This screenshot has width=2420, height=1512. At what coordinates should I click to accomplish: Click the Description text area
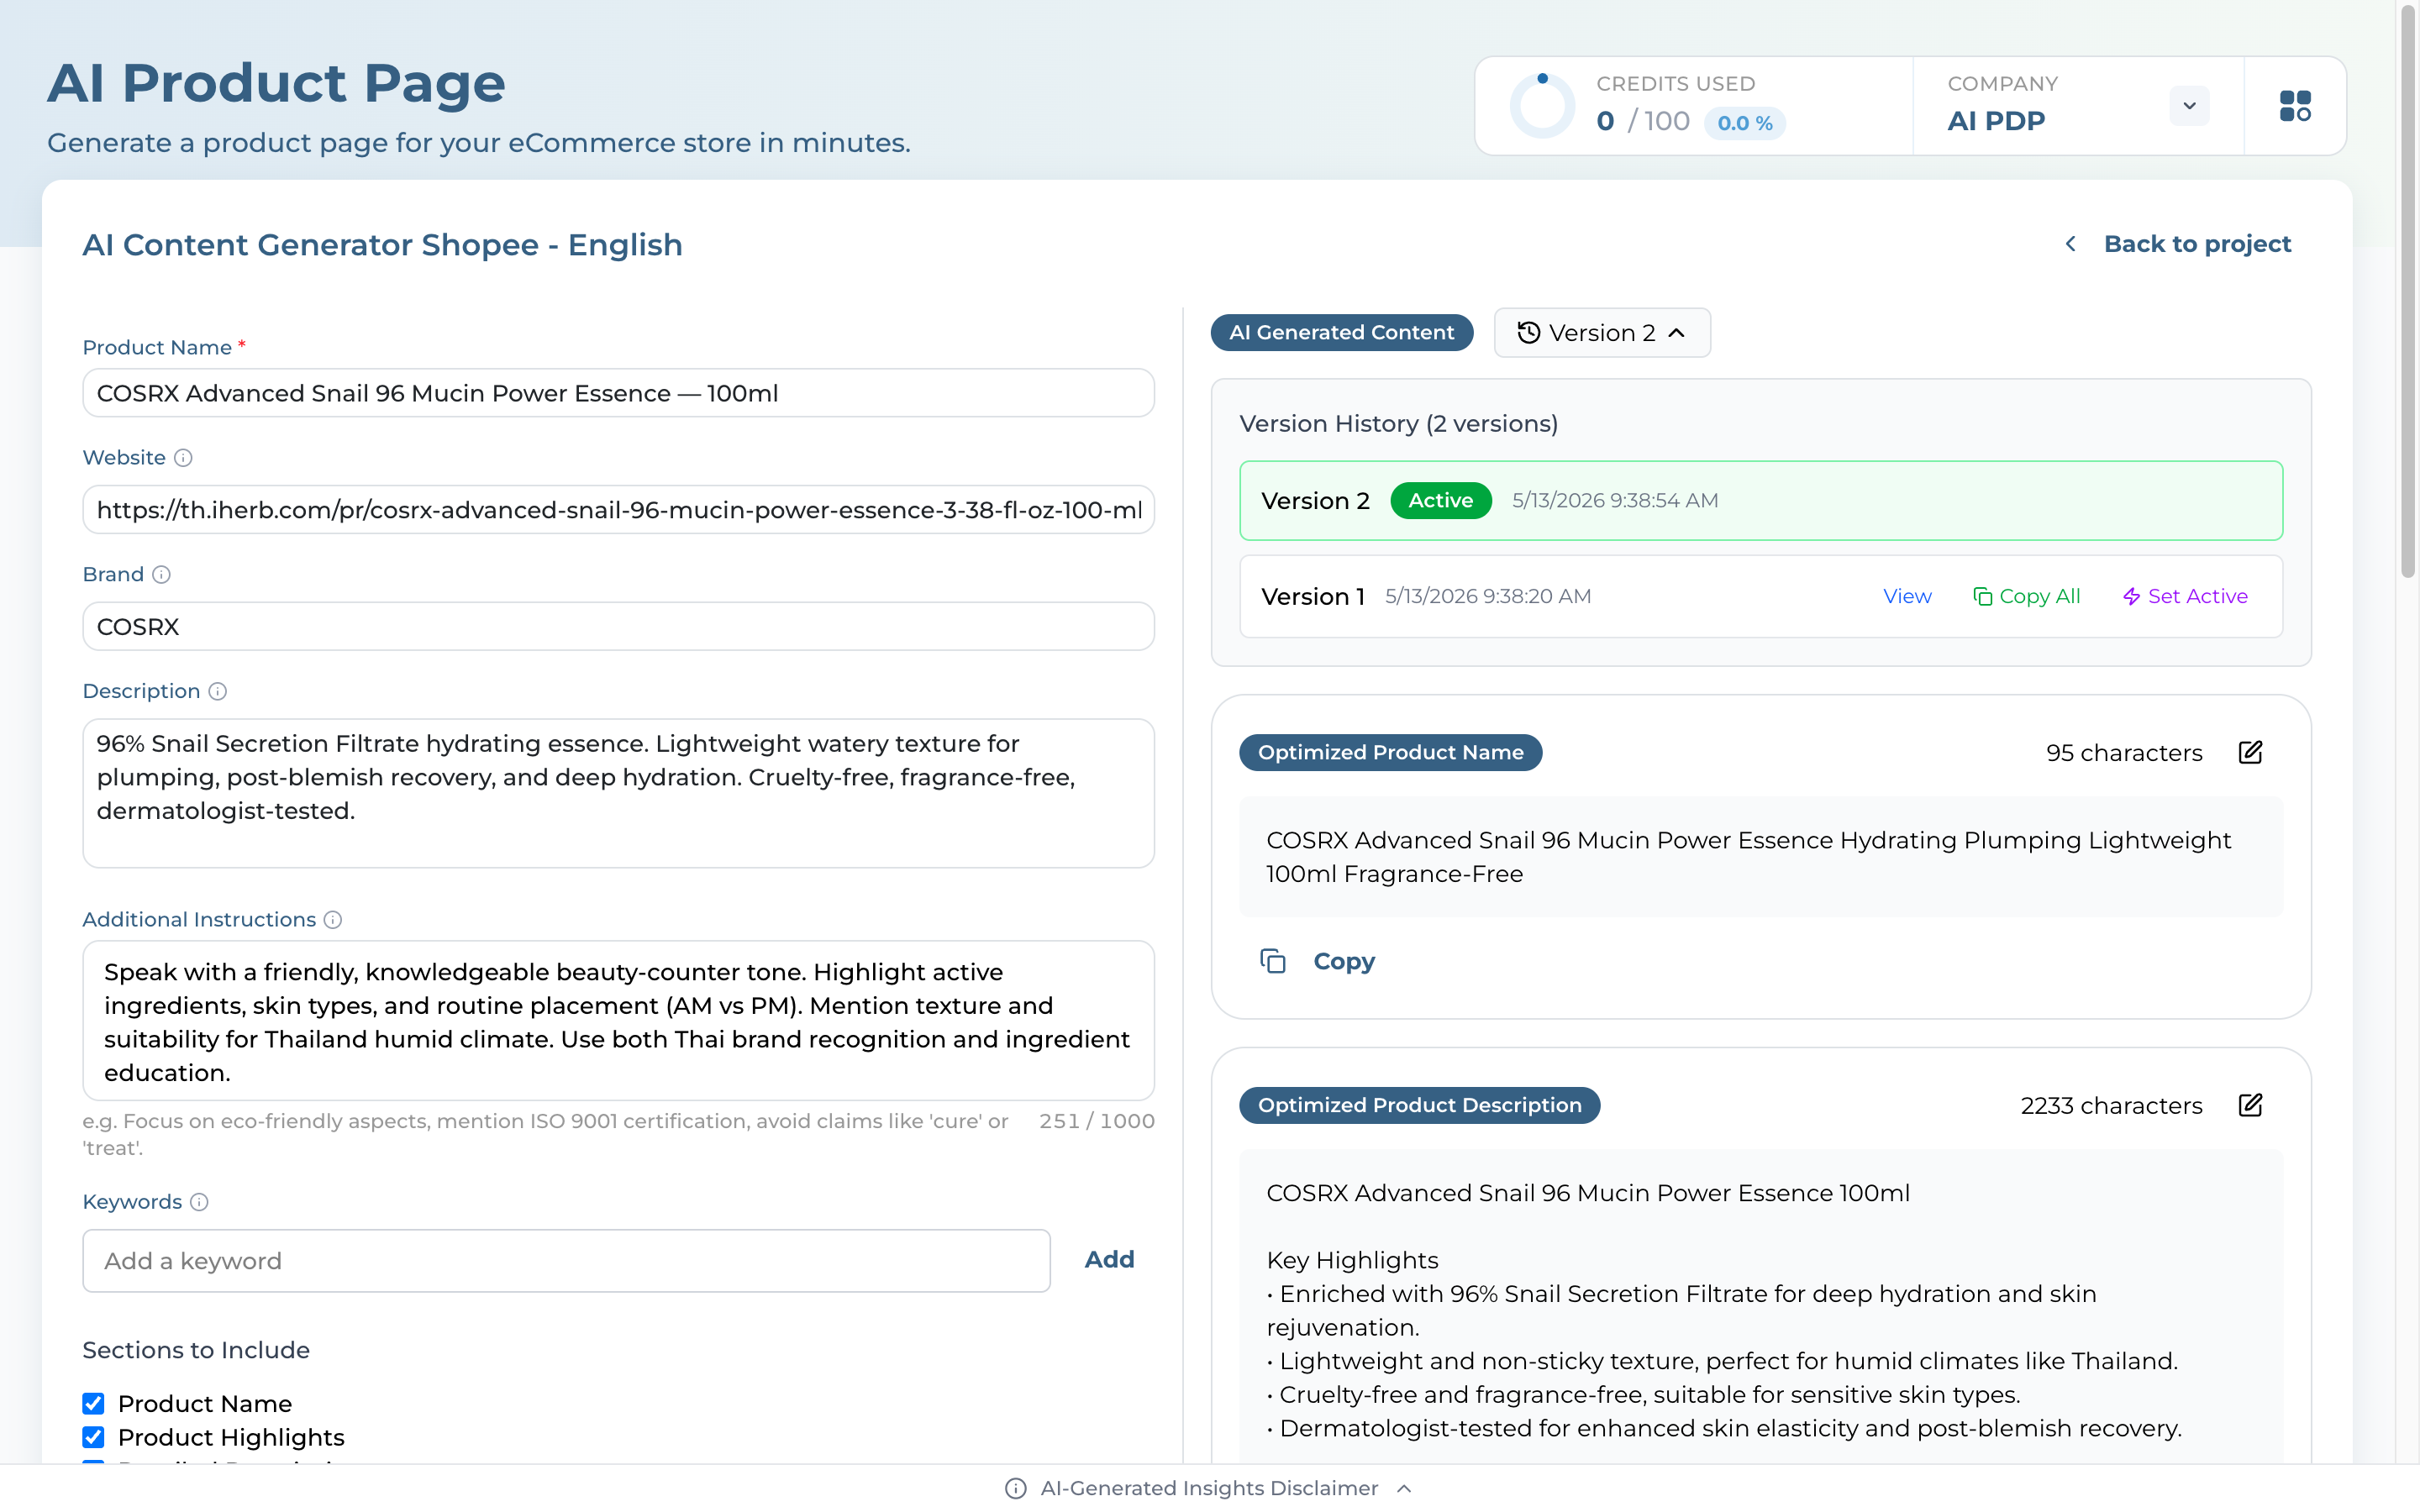point(618,793)
